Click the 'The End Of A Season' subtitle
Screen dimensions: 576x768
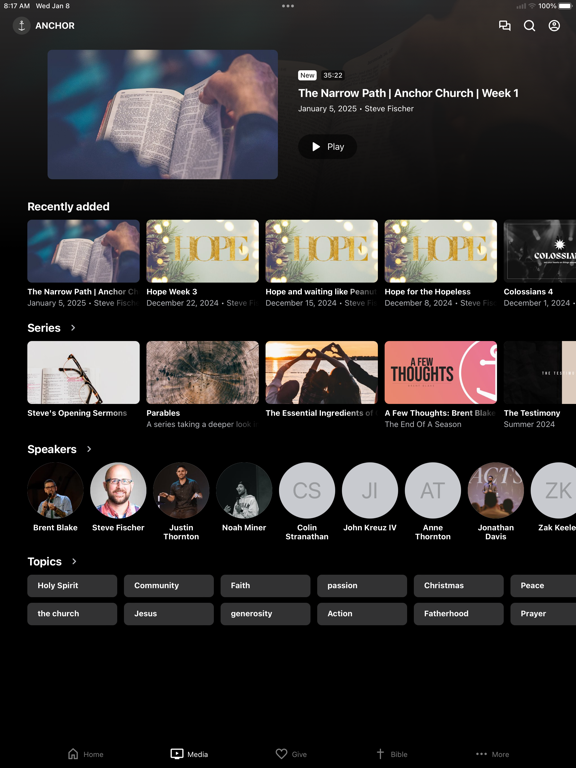pos(423,424)
